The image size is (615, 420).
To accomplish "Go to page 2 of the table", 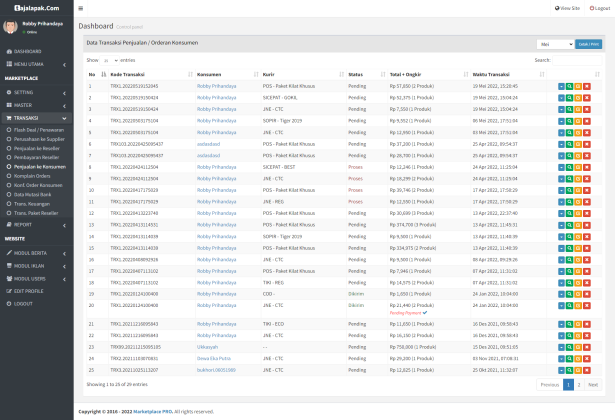I will (x=578, y=384).
